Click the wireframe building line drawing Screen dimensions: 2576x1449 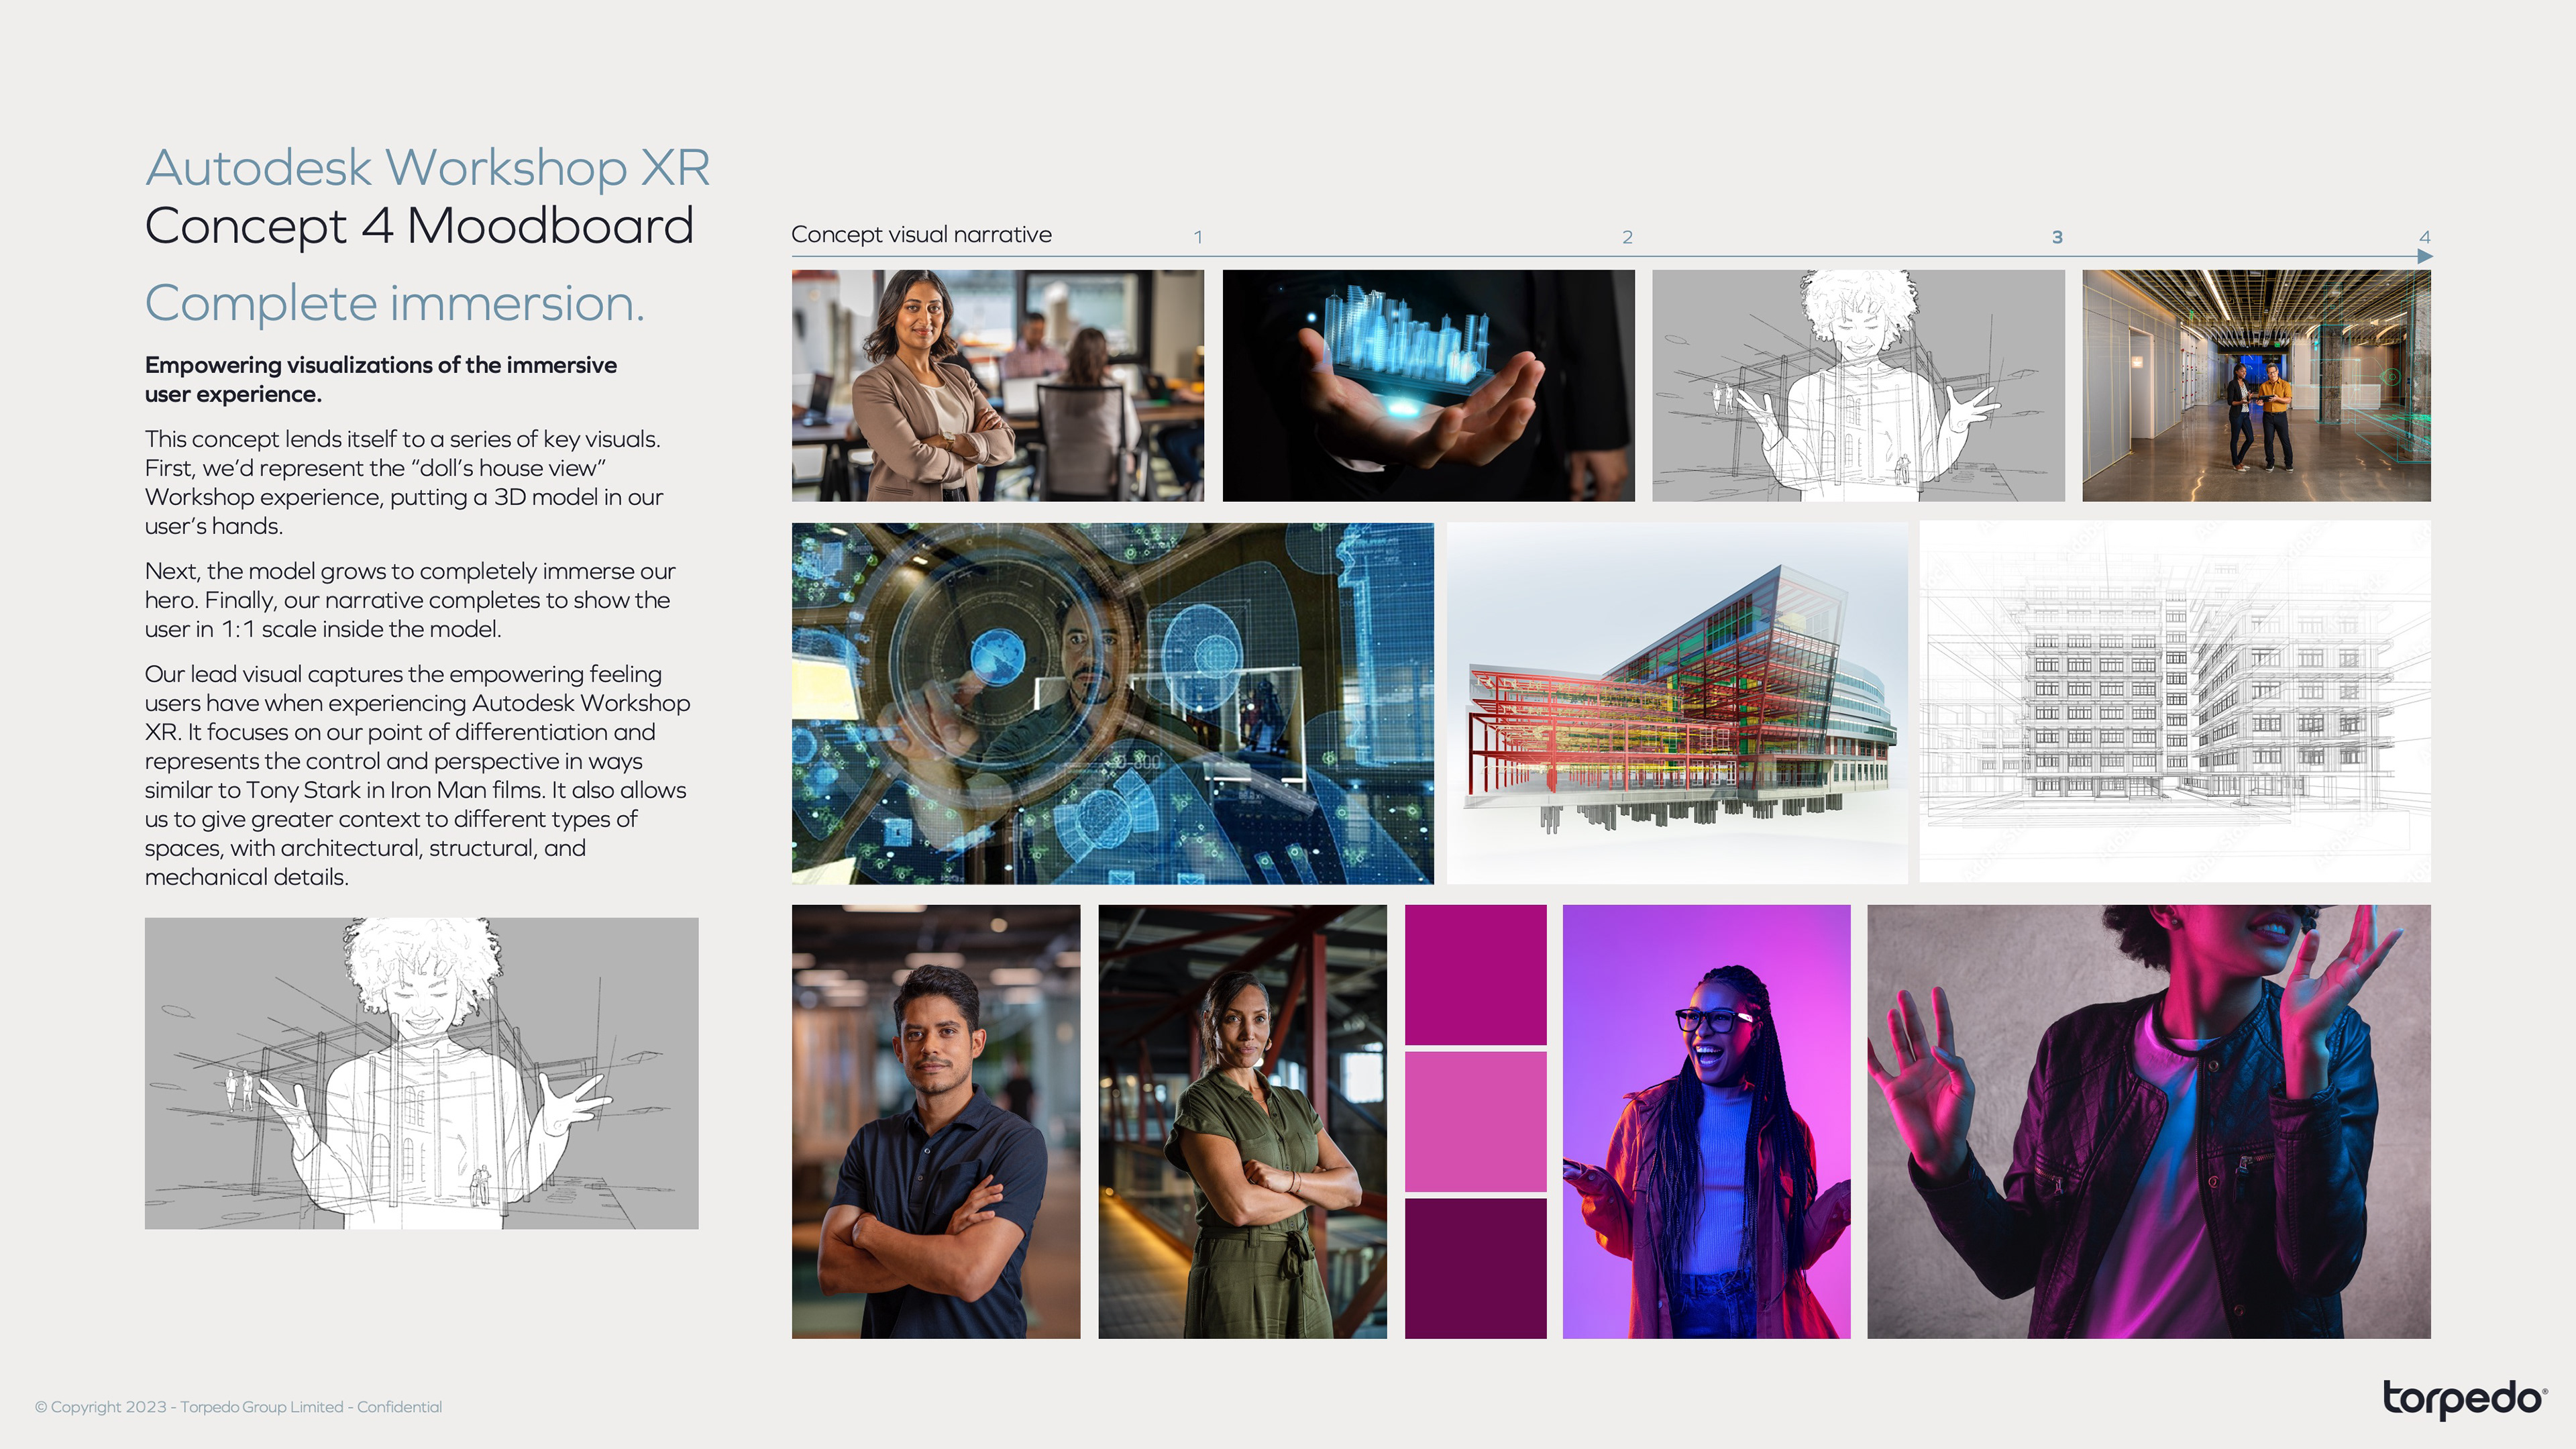click(x=2174, y=702)
